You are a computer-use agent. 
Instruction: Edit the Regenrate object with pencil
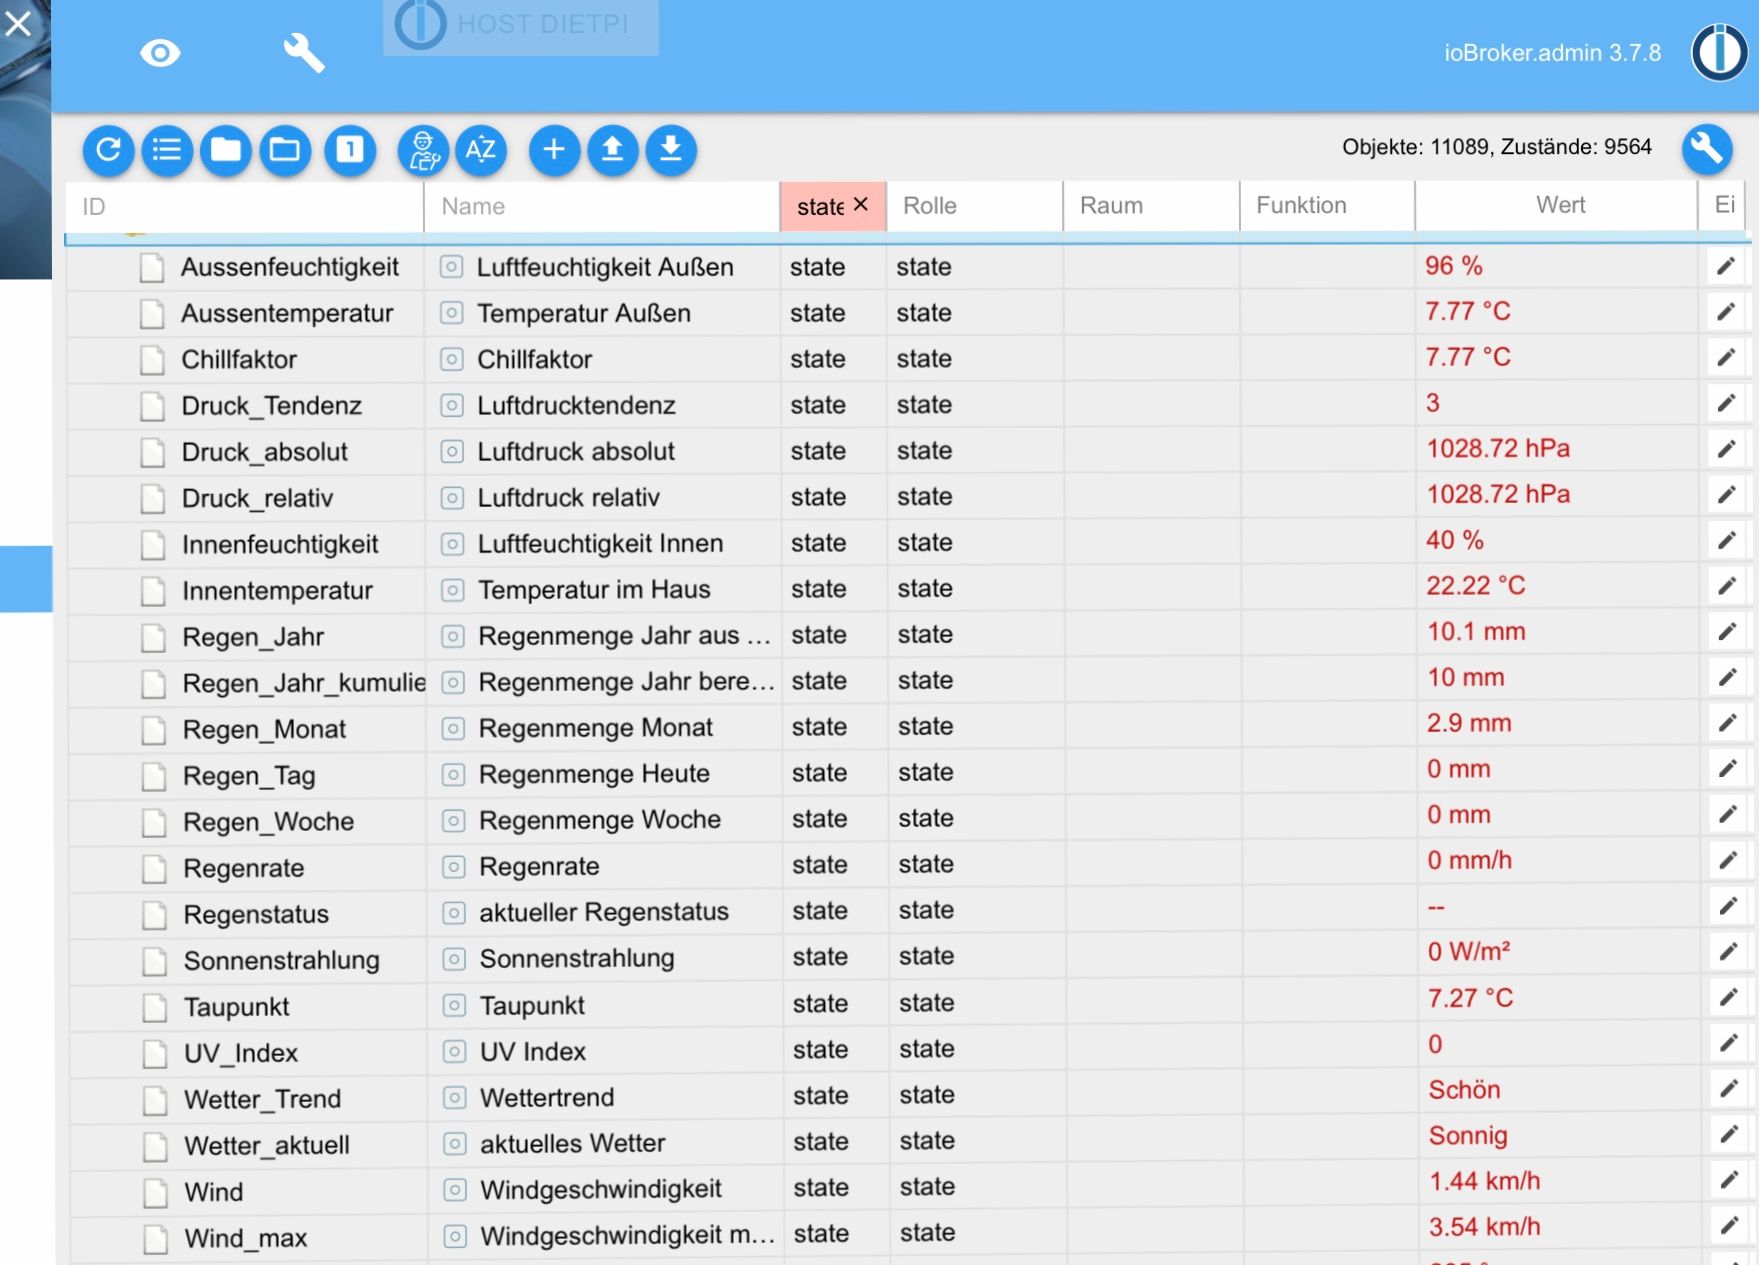(1728, 861)
